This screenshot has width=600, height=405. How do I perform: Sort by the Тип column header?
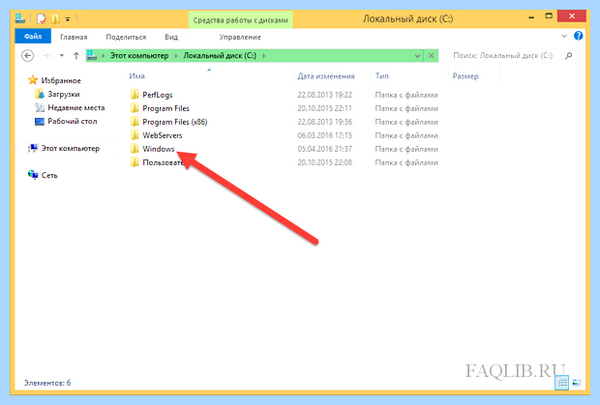pos(382,76)
